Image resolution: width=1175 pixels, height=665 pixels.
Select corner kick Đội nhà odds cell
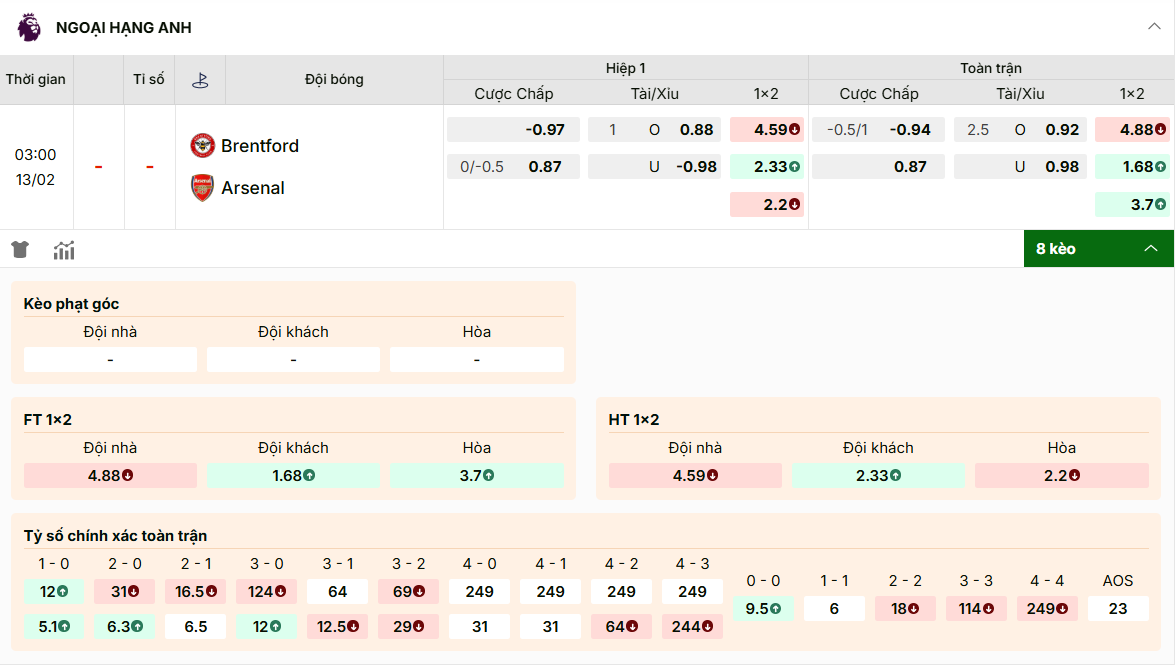click(x=110, y=360)
